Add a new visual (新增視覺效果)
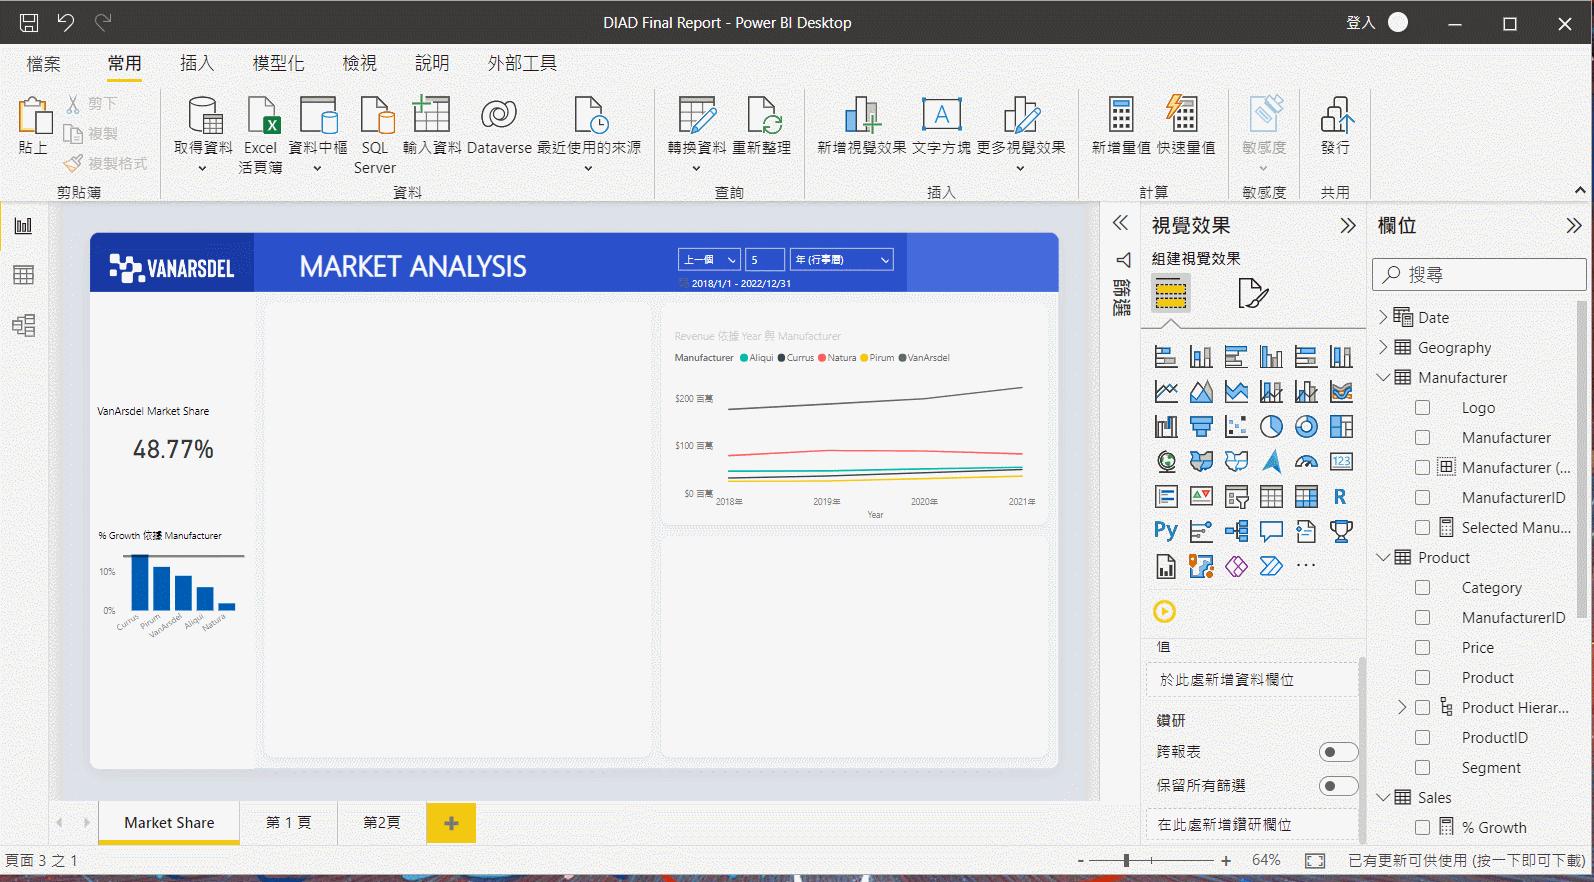Screen dimensions: 1594x882 (x=862, y=125)
